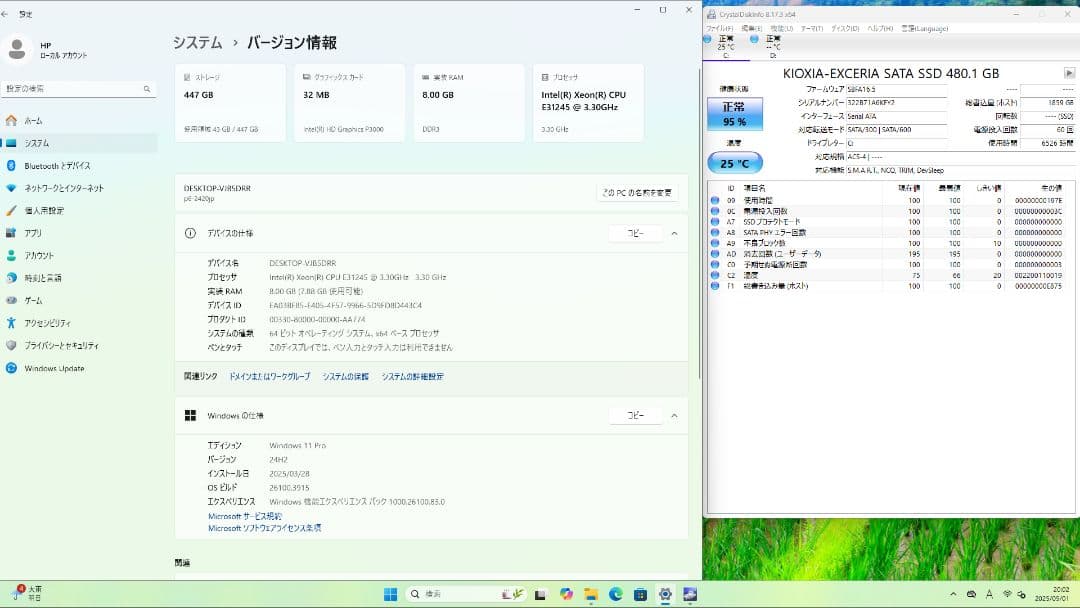Expand the 関連 section at page bottom
The width and height of the screenshot is (1080, 608).
(430, 562)
